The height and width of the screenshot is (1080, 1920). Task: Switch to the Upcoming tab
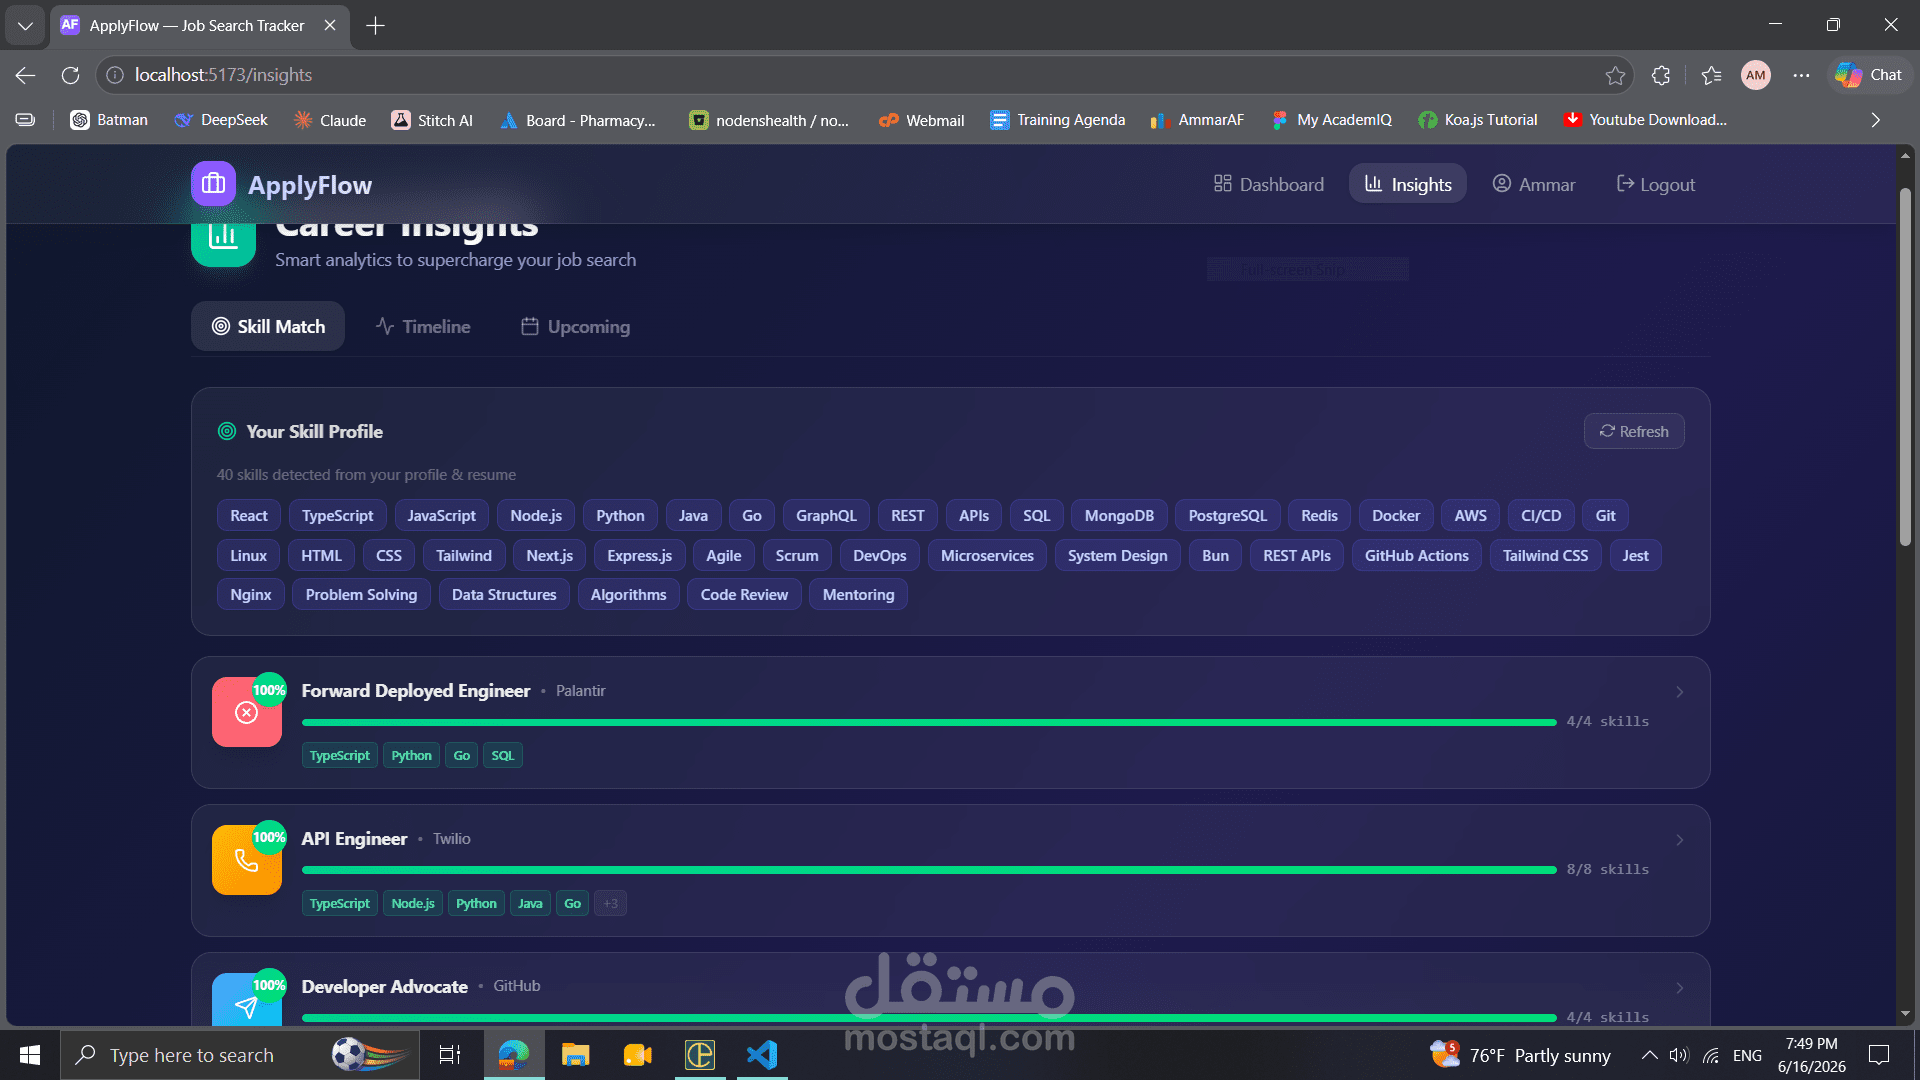[576, 326]
